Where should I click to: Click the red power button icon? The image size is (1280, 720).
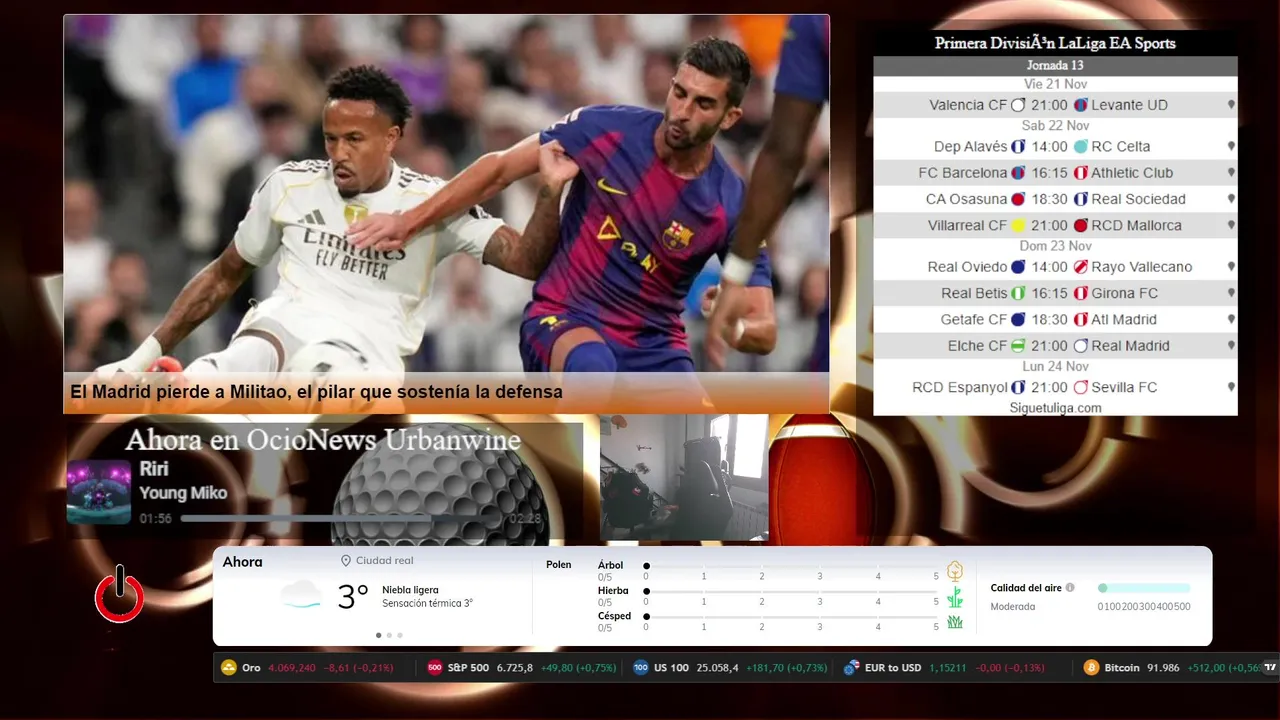(119, 594)
